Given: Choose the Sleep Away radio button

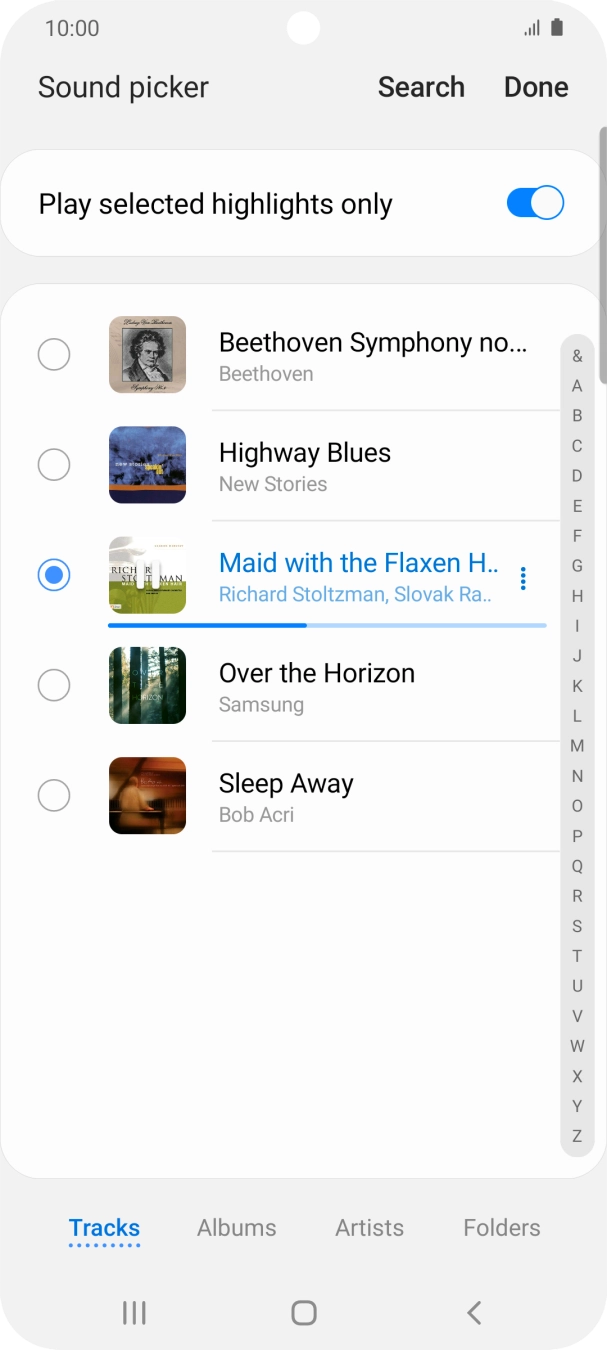Looking at the screenshot, I should [54, 796].
